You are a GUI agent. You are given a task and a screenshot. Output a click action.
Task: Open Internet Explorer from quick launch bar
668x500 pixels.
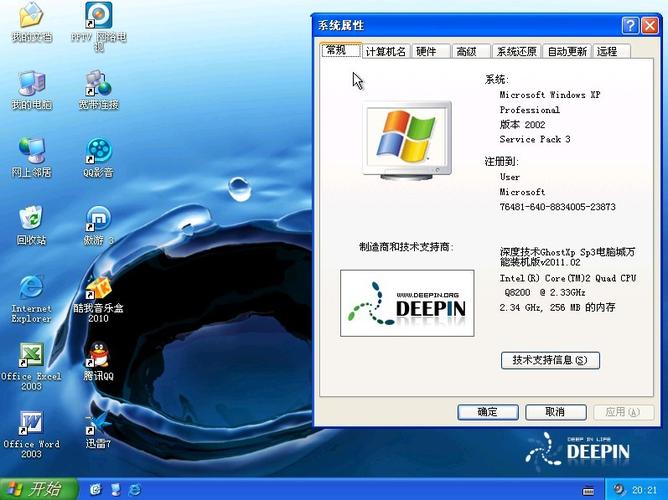coord(135,489)
